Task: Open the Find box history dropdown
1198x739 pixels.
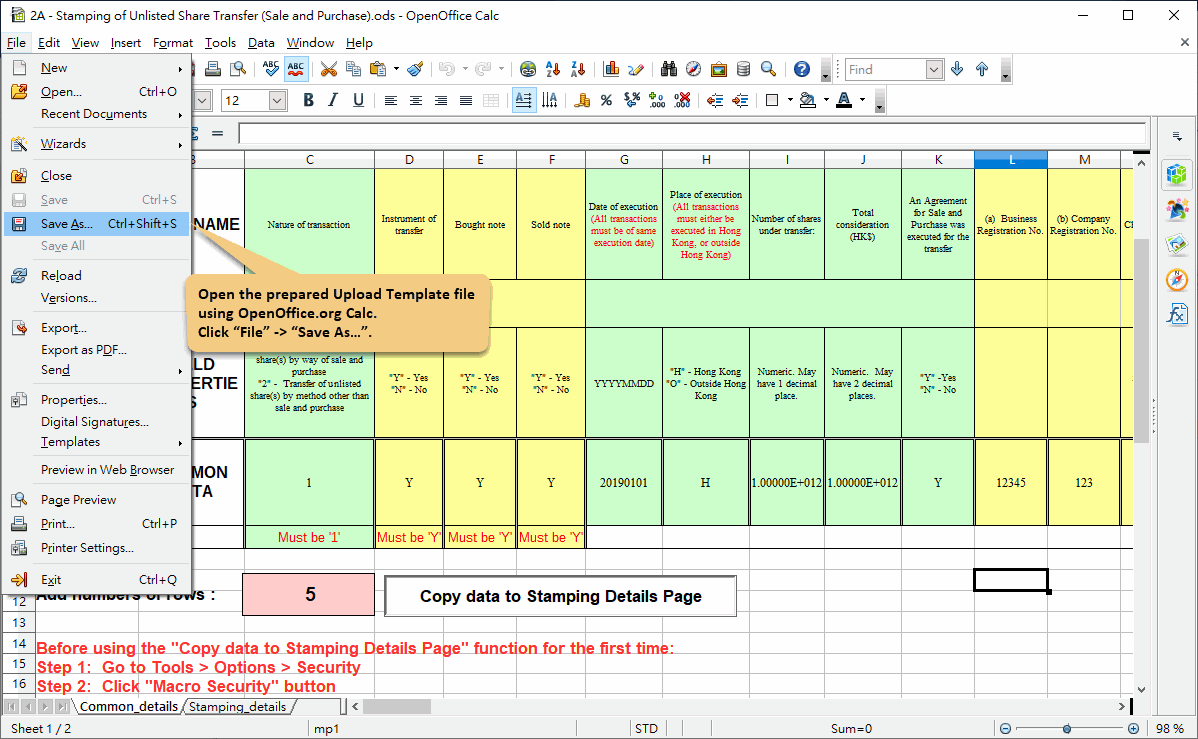Action: coord(934,70)
